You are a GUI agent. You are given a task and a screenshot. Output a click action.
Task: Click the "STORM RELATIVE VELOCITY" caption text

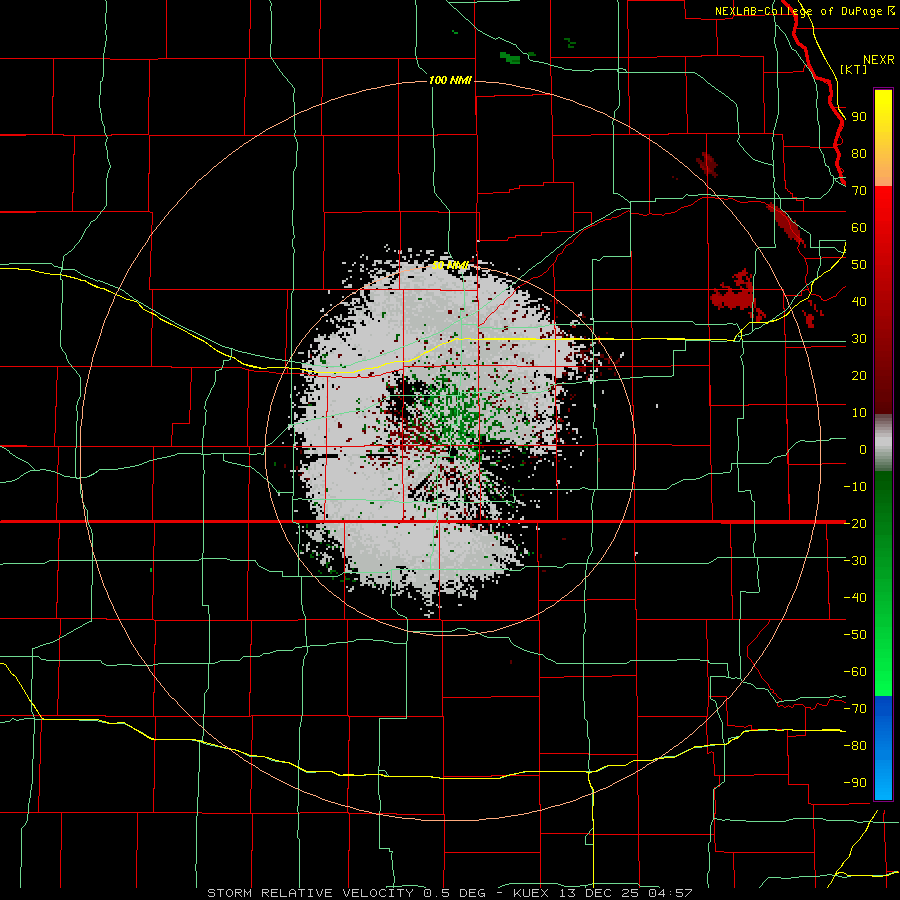(309, 893)
